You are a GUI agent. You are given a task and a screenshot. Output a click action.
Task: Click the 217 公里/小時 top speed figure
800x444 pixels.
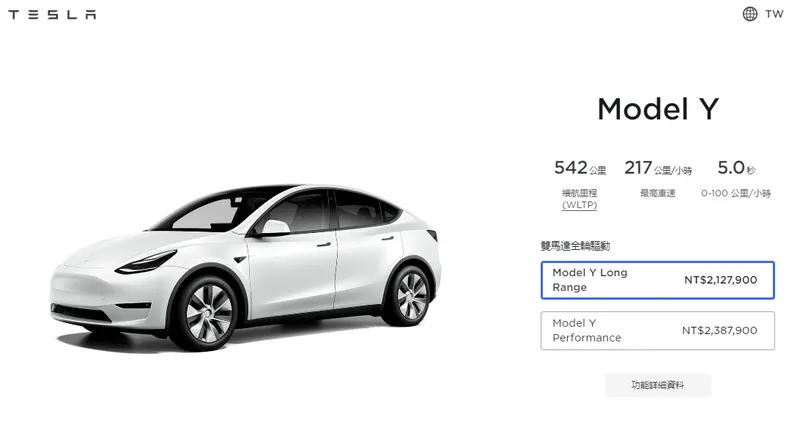point(658,168)
